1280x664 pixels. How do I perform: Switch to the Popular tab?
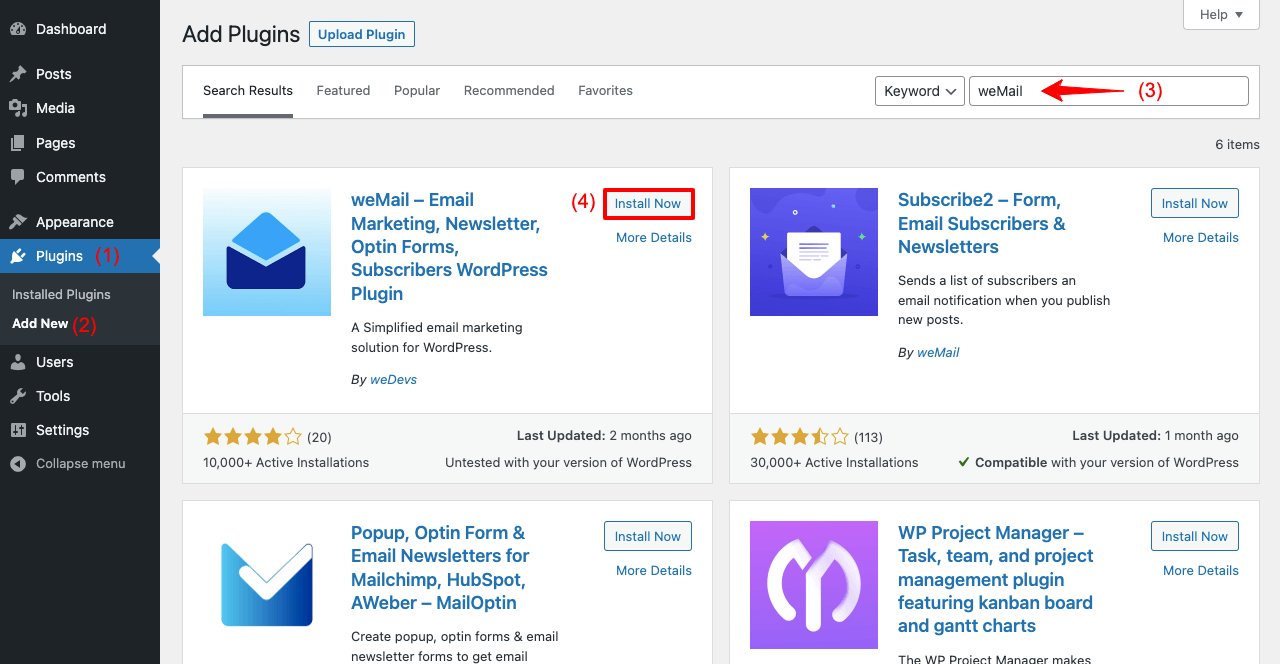(x=417, y=91)
